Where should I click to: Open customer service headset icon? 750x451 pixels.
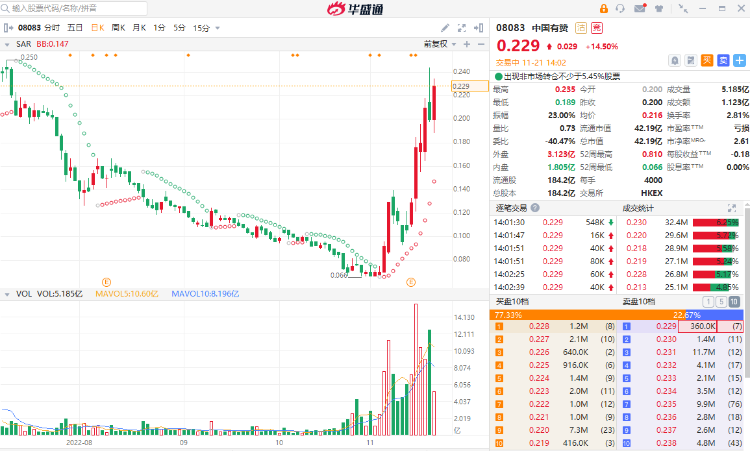click(x=620, y=8)
